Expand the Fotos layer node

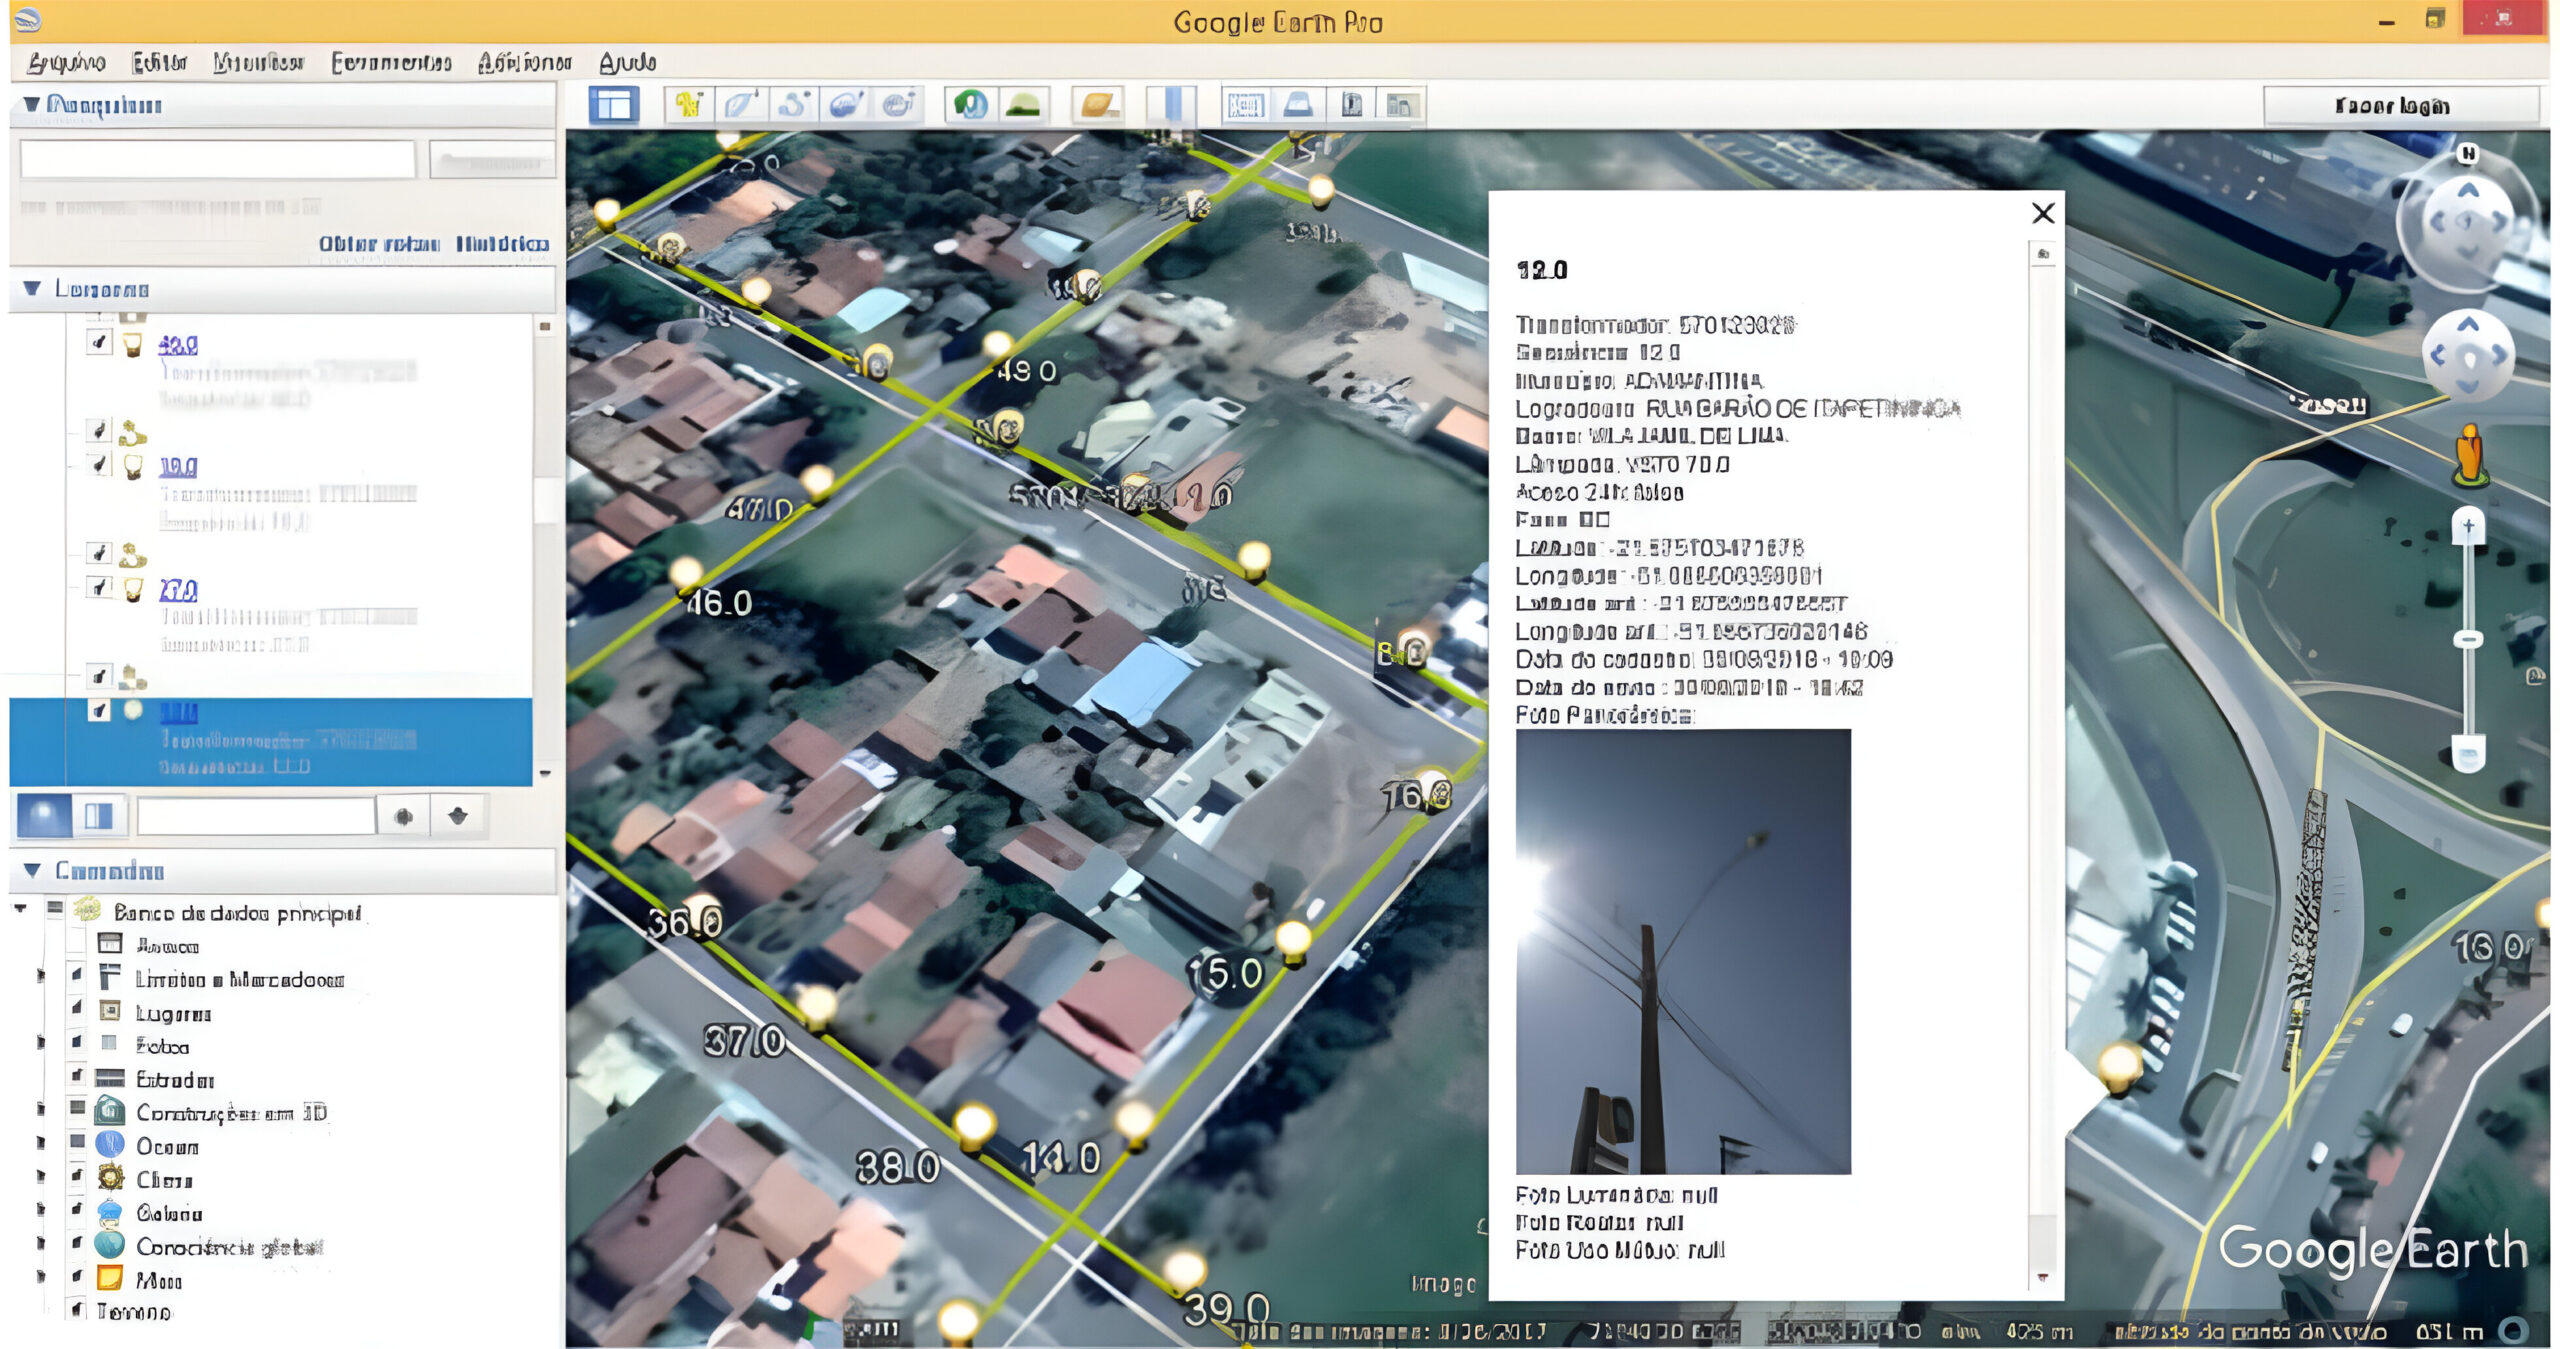(40, 1043)
